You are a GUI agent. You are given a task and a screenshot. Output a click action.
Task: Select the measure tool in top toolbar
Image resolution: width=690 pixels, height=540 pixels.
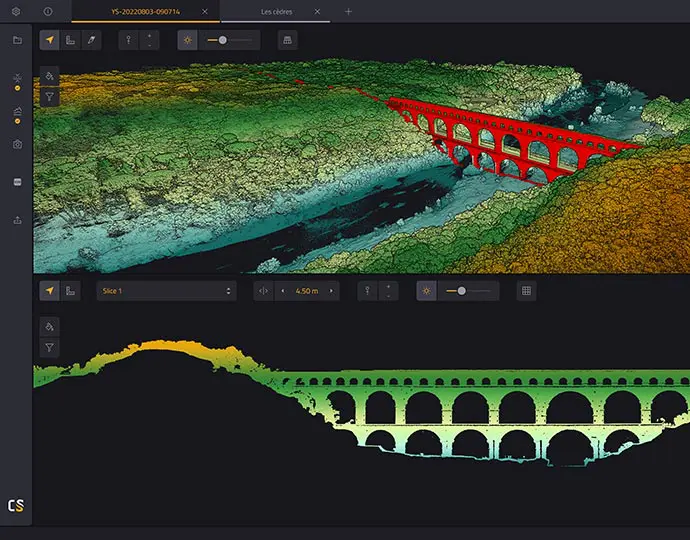pos(70,40)
